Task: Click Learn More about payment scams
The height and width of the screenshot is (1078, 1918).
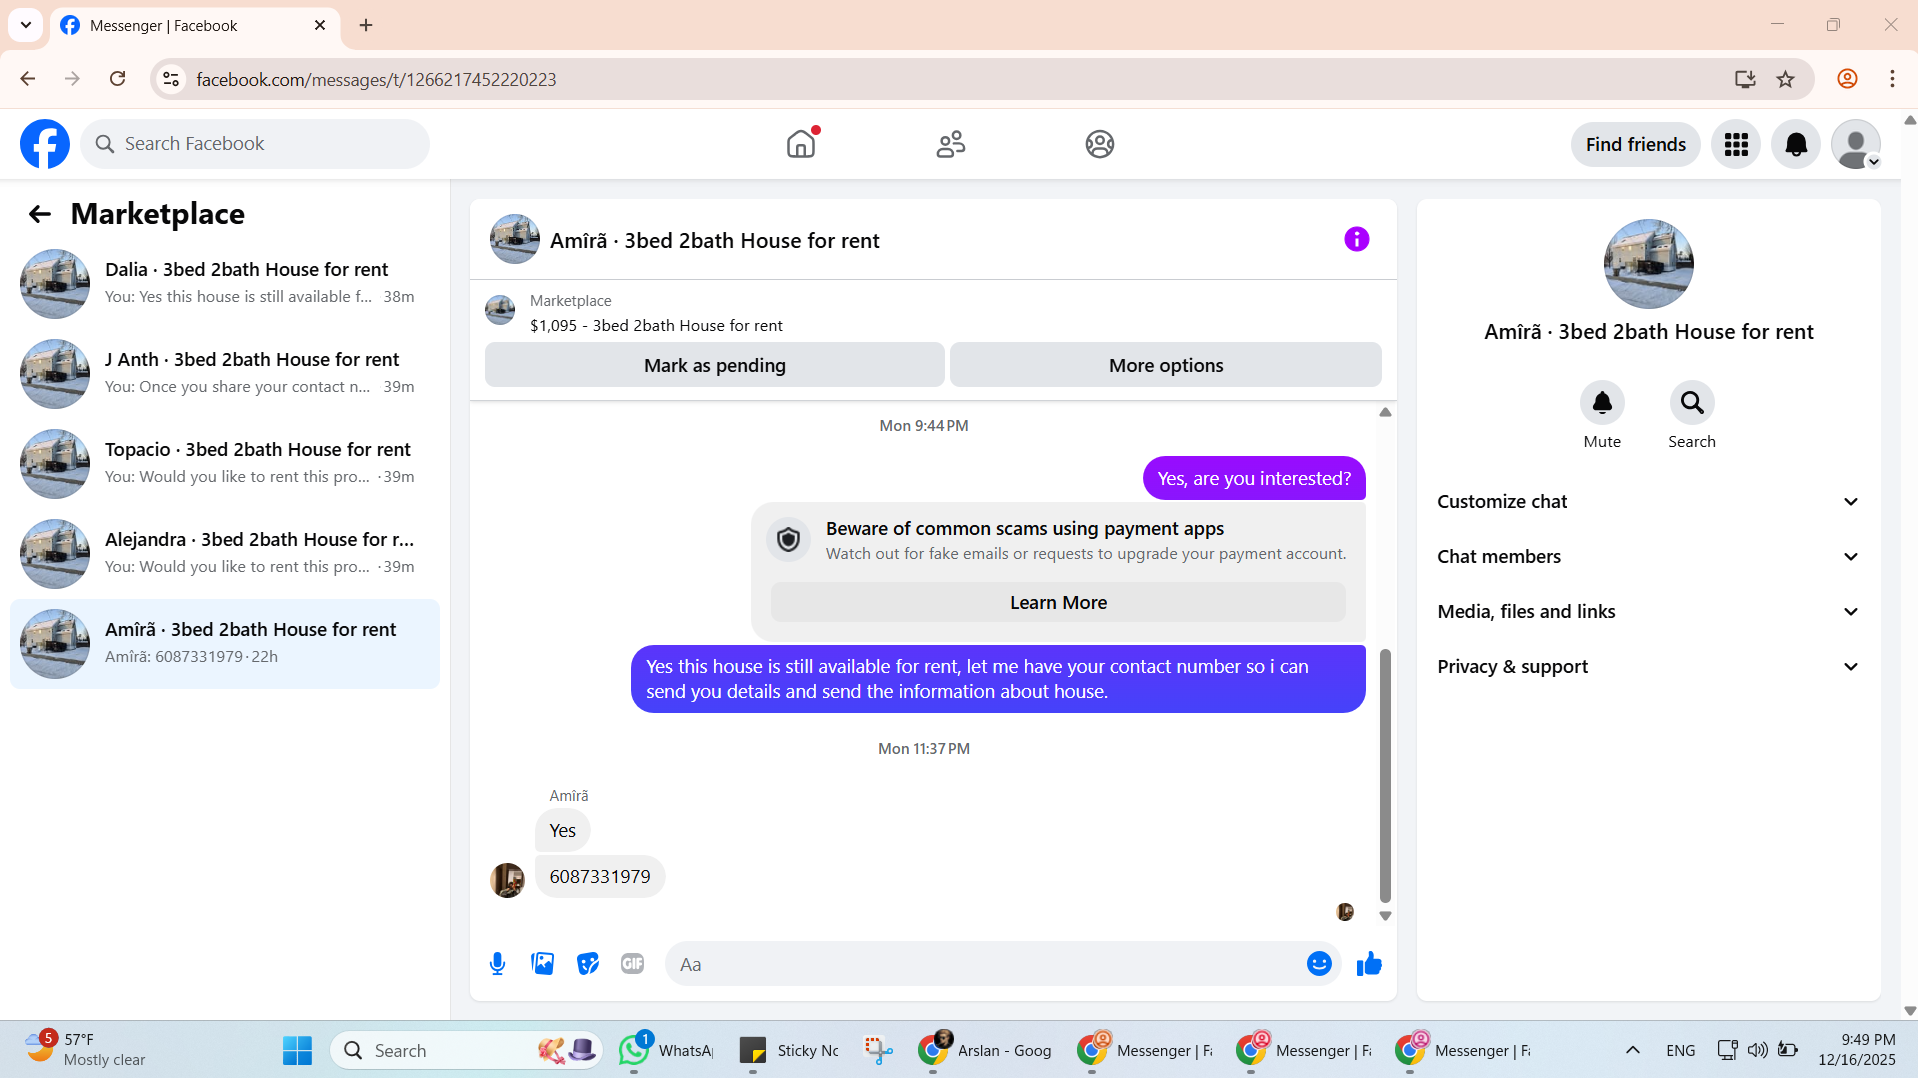Action: pyautogui.click(x=1058, y=603)
